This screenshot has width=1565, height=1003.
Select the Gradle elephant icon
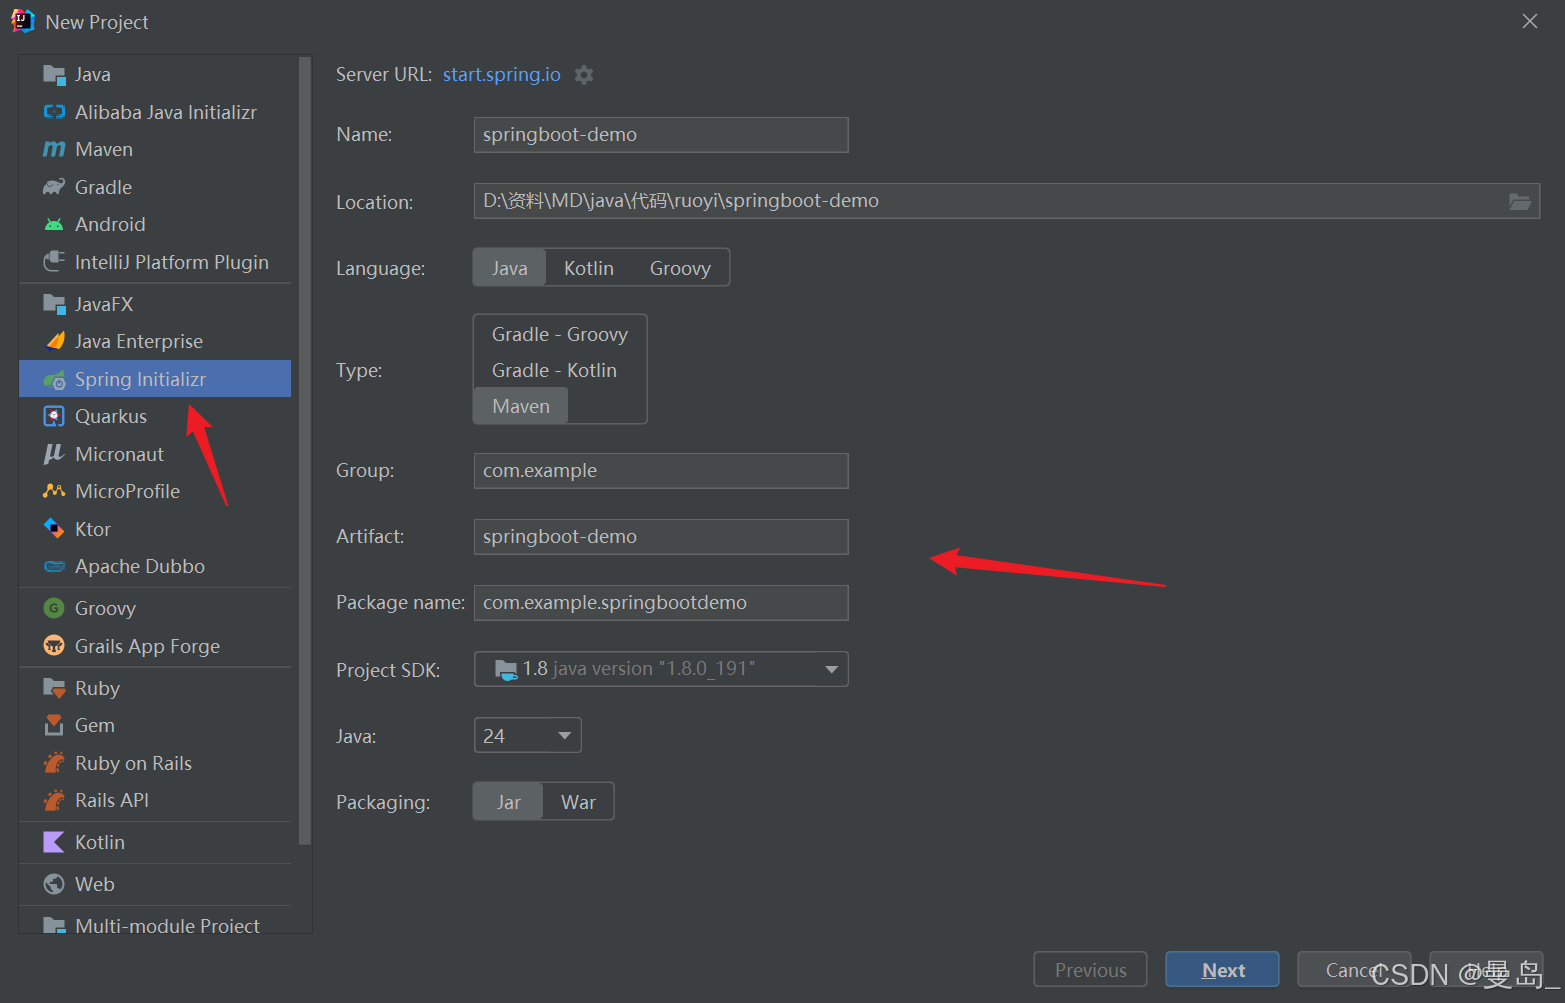[54, 187]
